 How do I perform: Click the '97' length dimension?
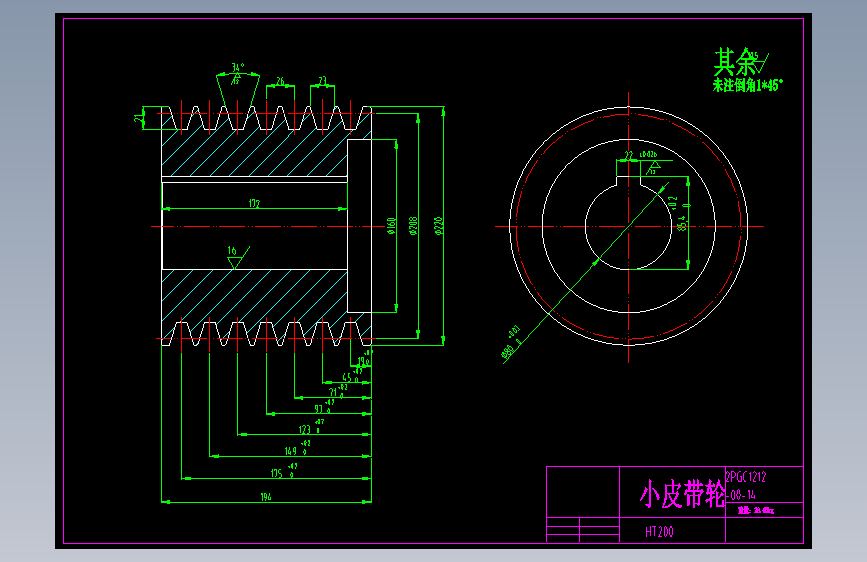point(318,409)
